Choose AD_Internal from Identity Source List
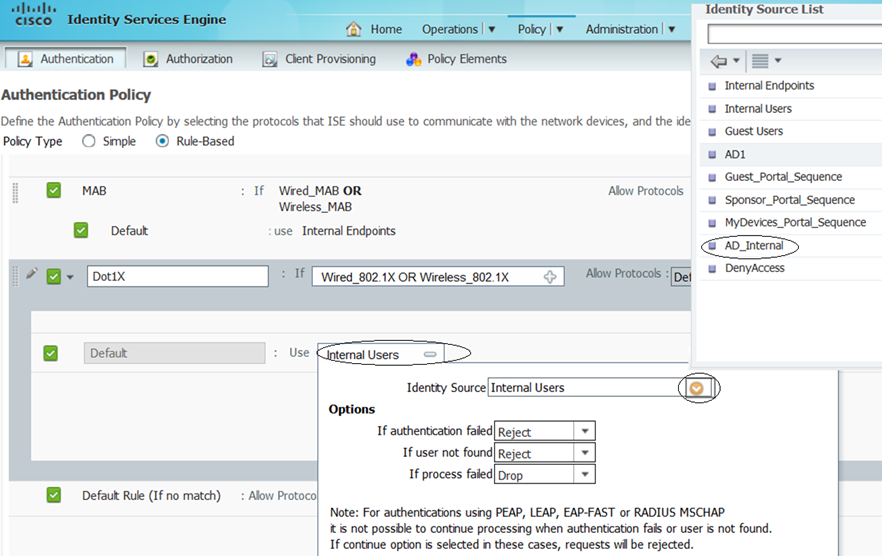The width and height of the screenshot is (882, 556). pos(753,245)
